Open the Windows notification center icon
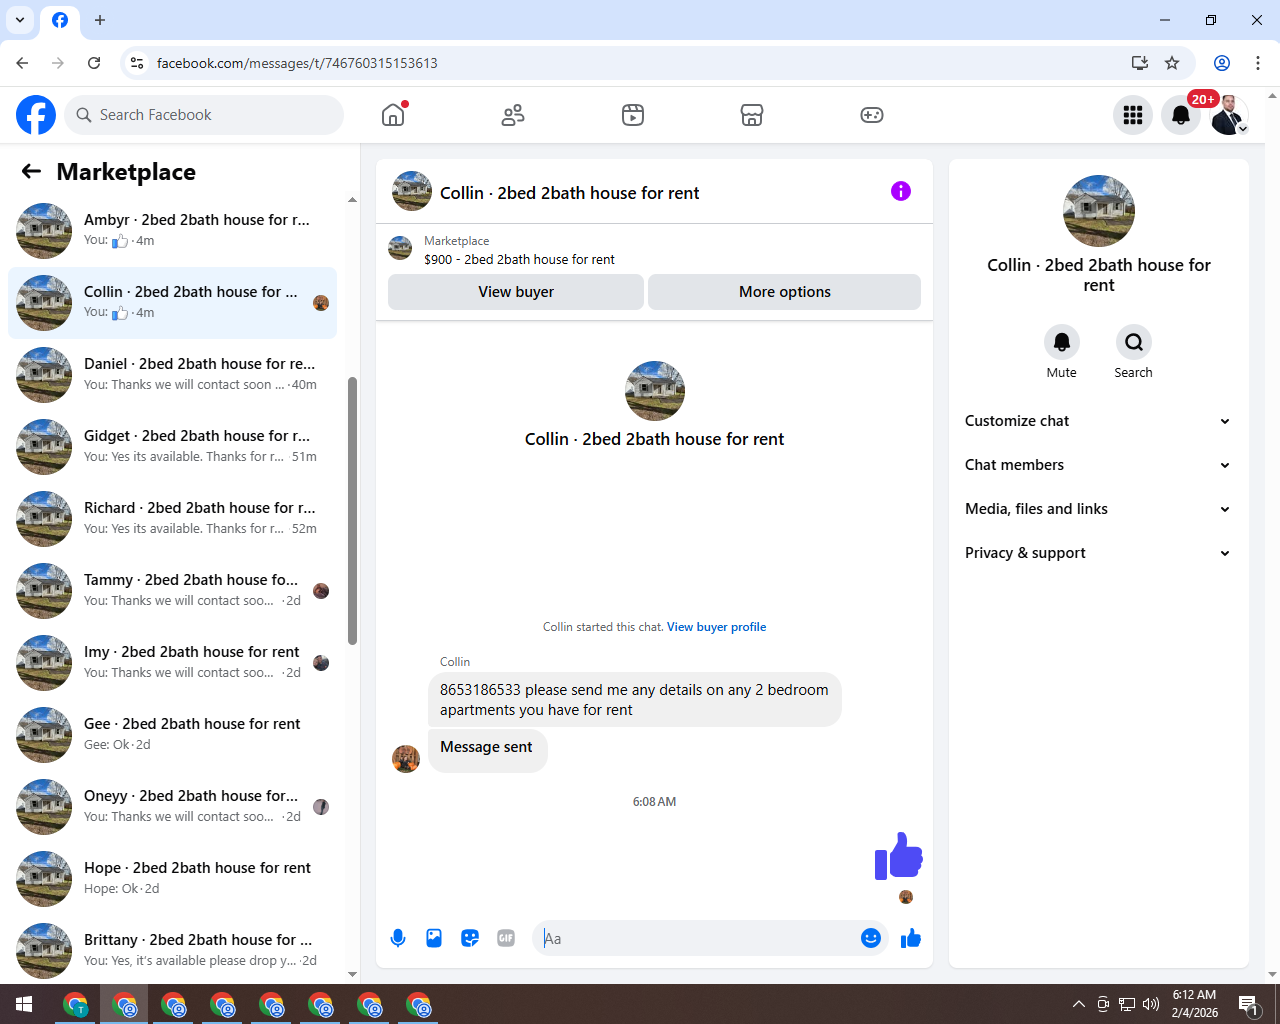Viewport: 1280px width, 1024px height. pos(1248,1004)
